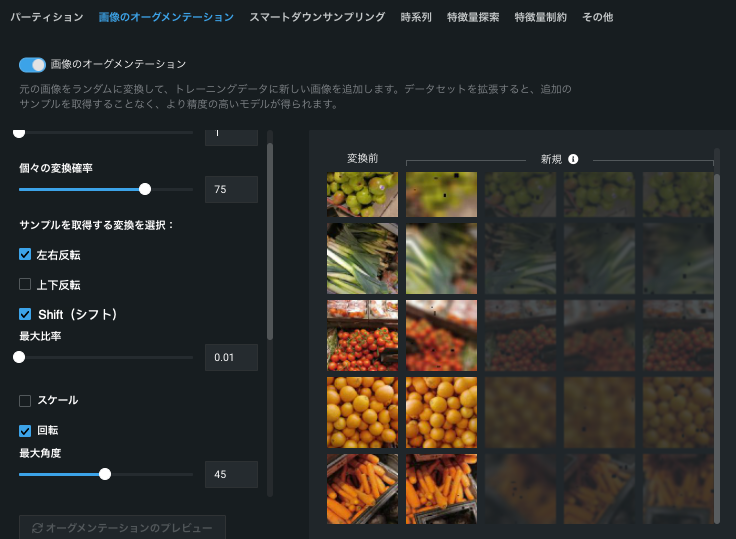Click the 個々の変換確率 label

[56, 168]
